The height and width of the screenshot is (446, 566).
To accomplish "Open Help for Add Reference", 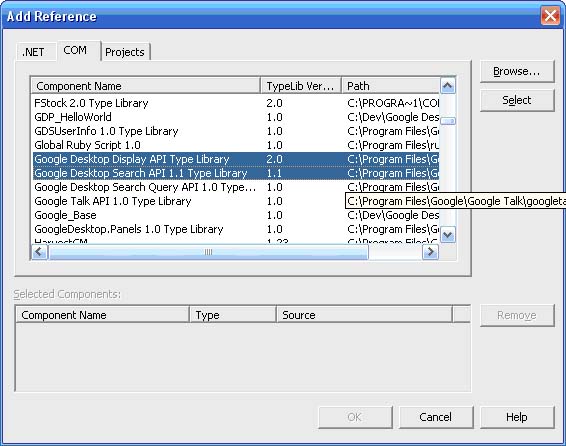I will point(517,417).
